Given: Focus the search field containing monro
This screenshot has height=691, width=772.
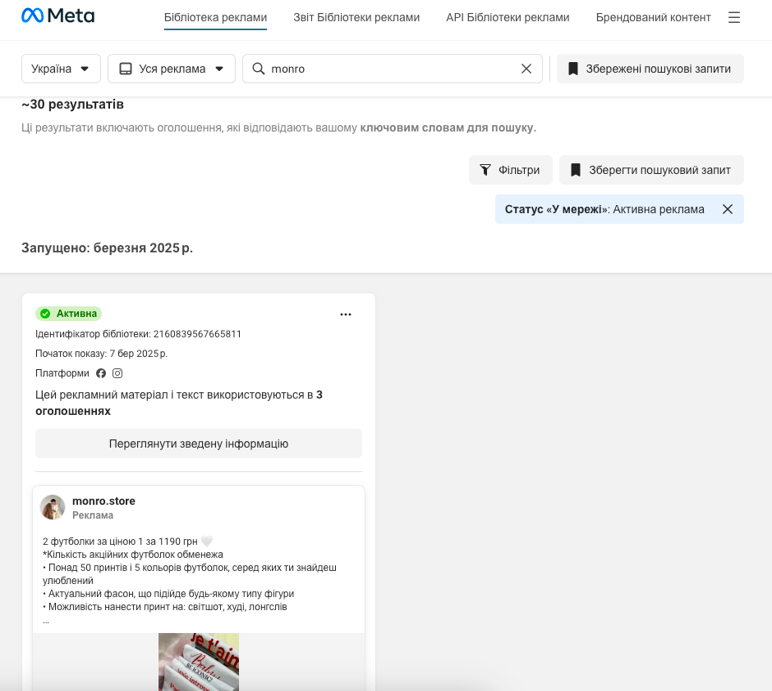Looking at the screenshot, I should 392,68.
